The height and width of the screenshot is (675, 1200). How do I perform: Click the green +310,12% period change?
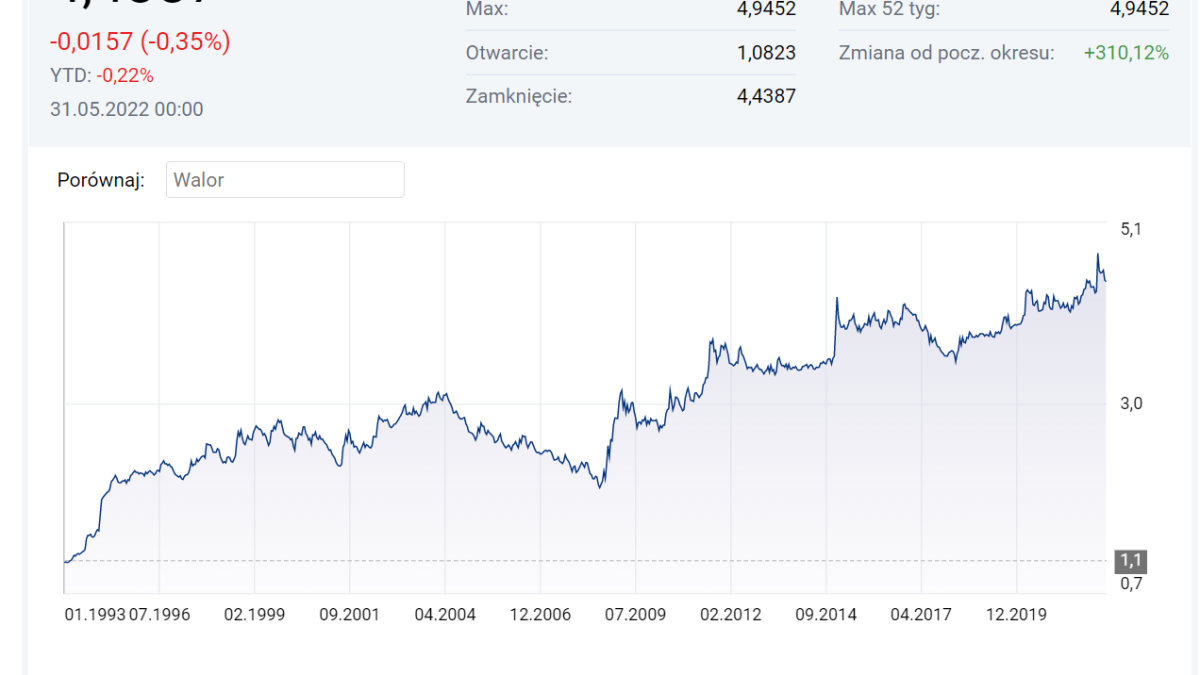(x=1126, y=53)
